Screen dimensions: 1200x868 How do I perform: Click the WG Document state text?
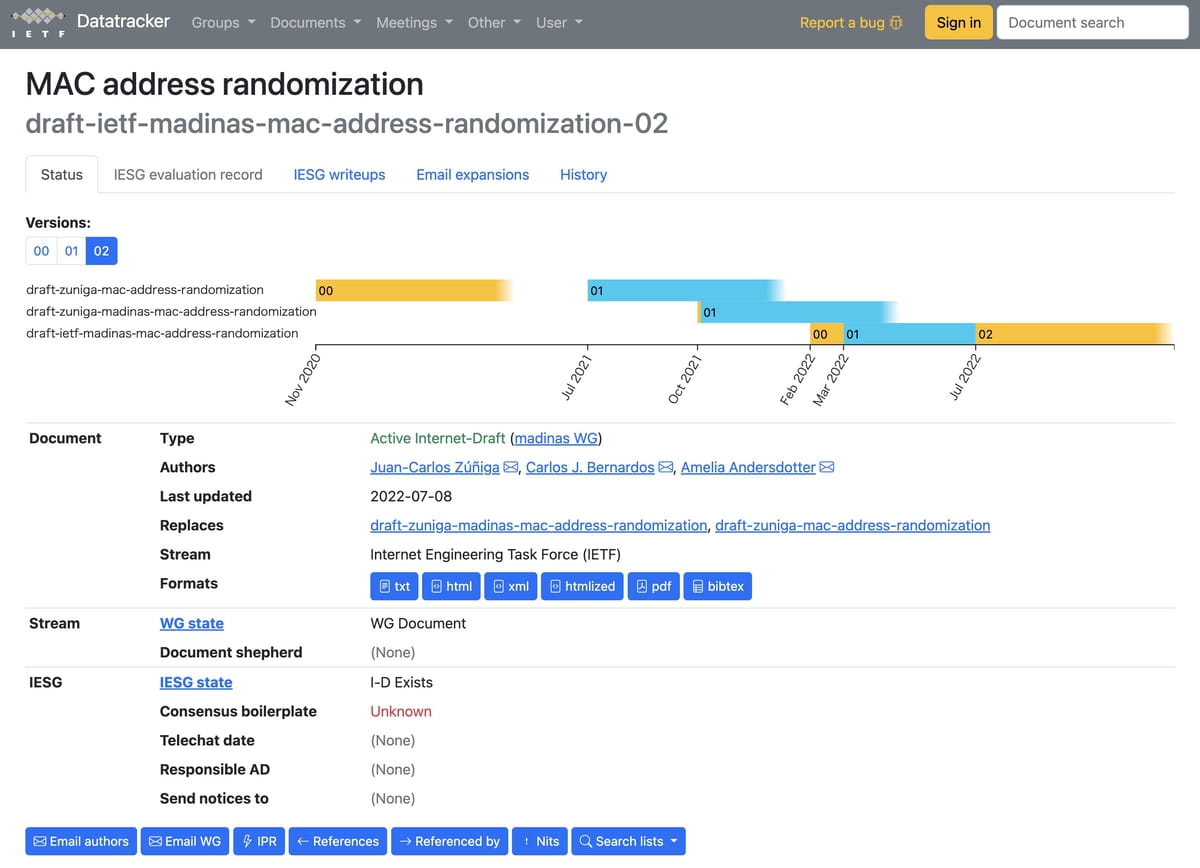[x=418, y=623]
